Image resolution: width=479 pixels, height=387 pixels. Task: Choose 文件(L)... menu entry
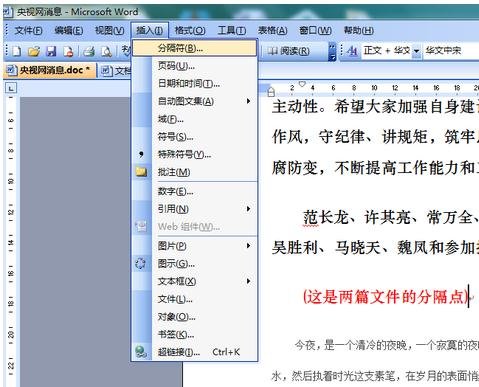coord(195,299)
